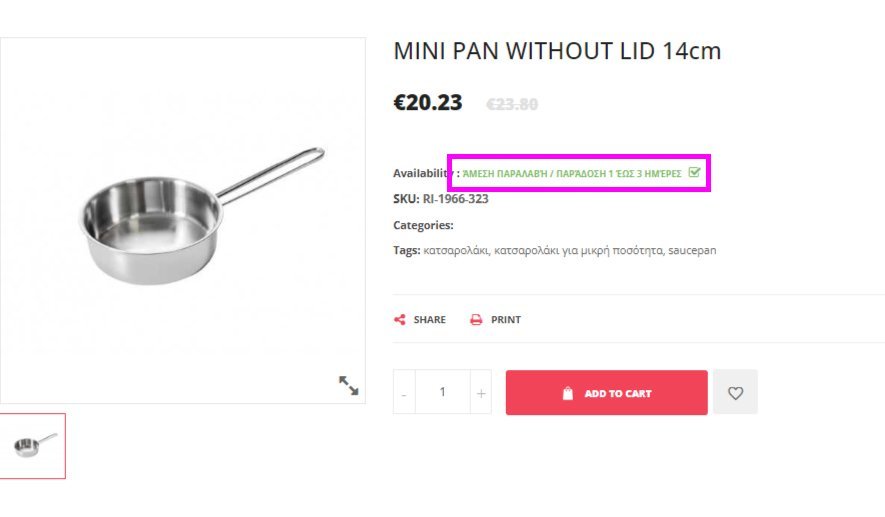Expand product image with fullscreen arrows
This screenshot has width=885, height=517.
click(348, 385)
